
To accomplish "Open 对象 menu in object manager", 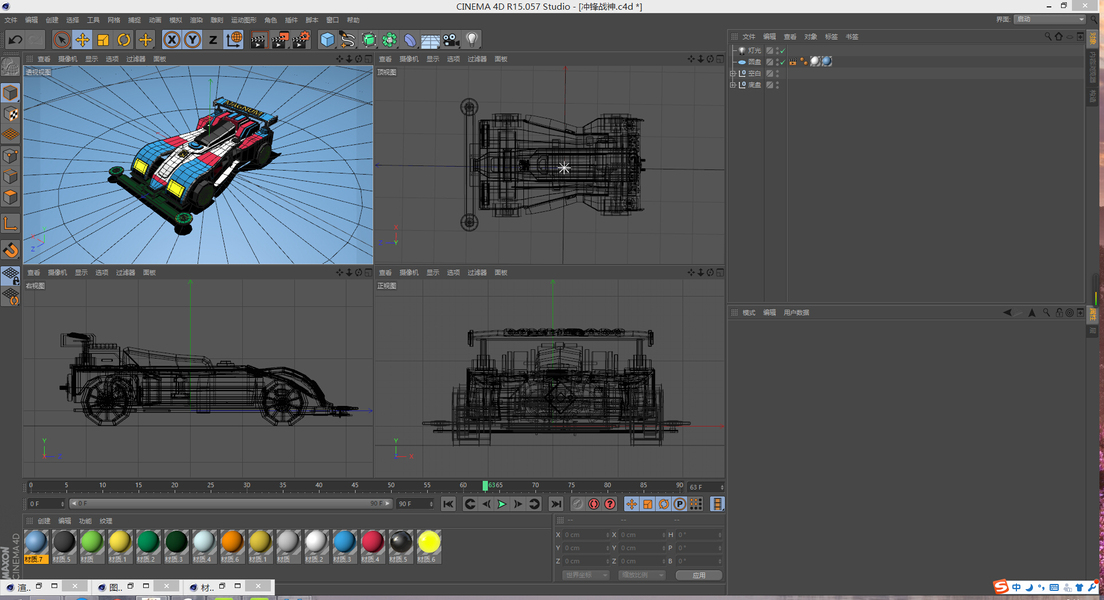I will (810, 37).
